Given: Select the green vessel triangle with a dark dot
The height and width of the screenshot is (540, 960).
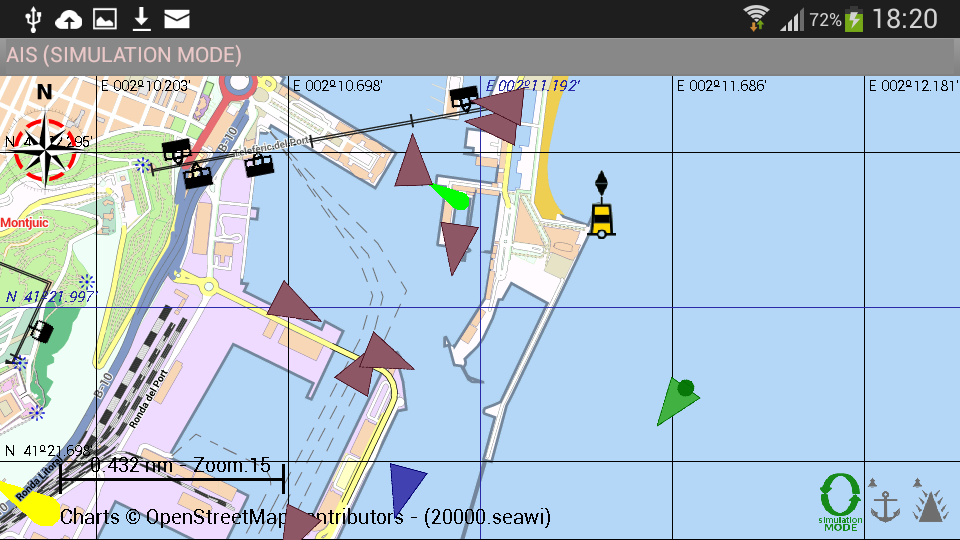Looking at the screenshot, I should coord(677,402).
